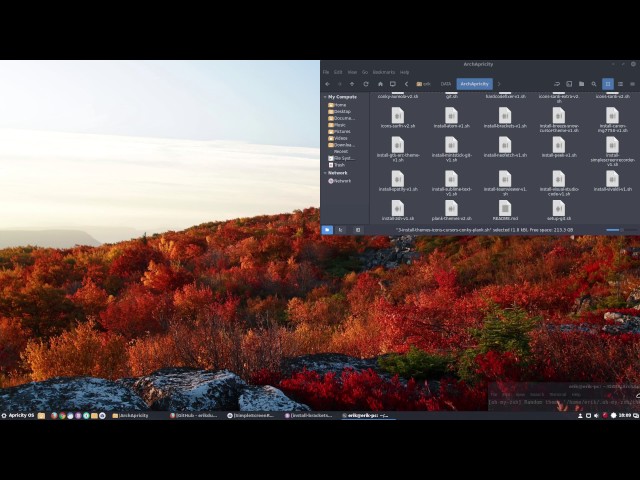Show earlier path bar entries
Screen dimensions: 640x480
tap(406, 84)
